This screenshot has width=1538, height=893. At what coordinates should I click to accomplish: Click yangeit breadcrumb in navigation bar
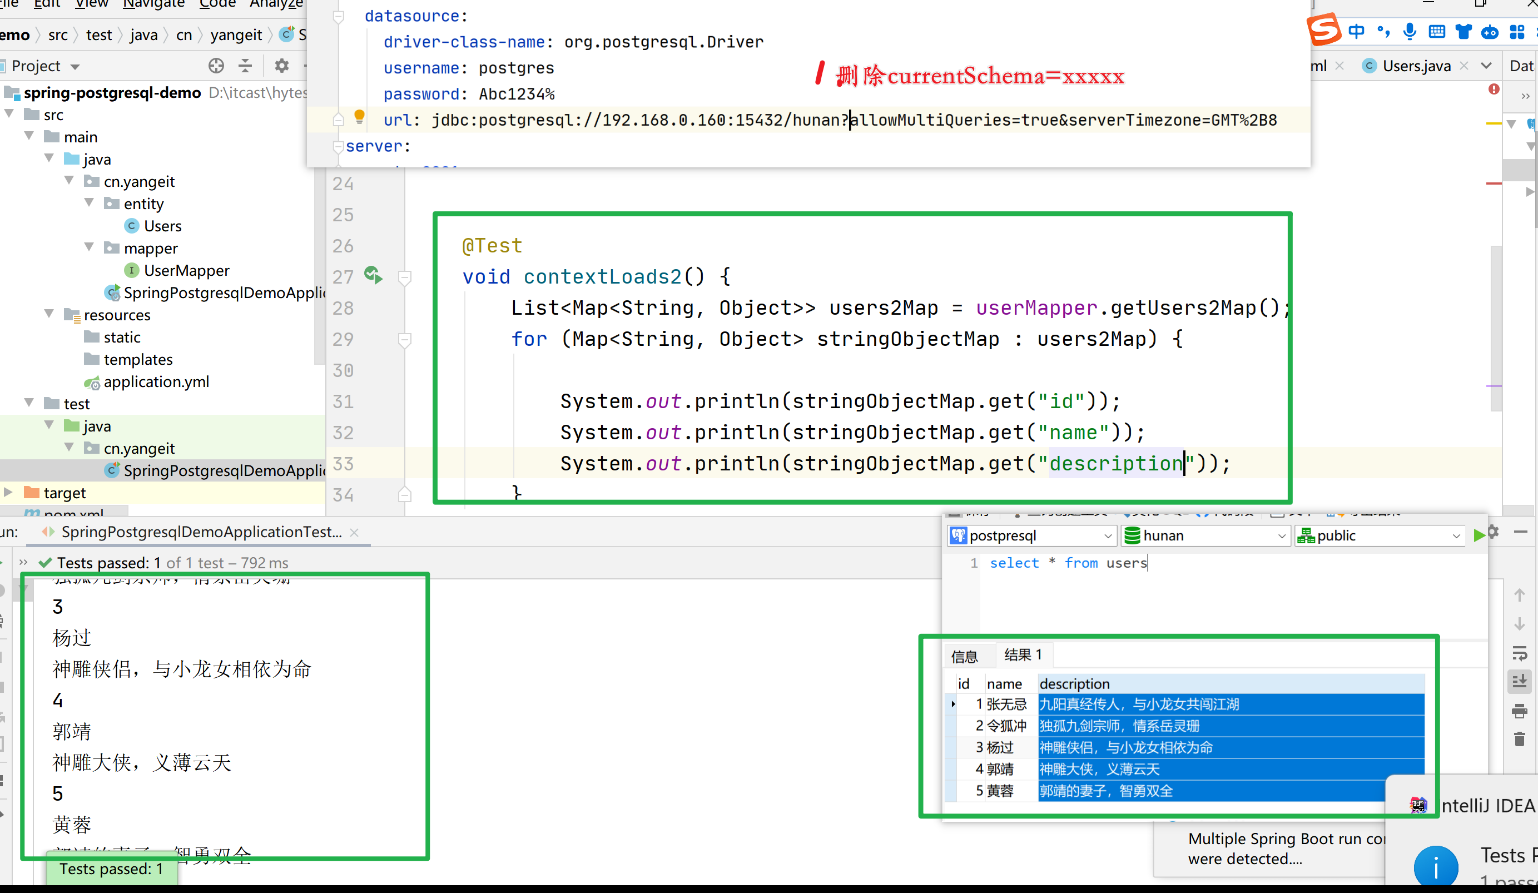point(236,35)
